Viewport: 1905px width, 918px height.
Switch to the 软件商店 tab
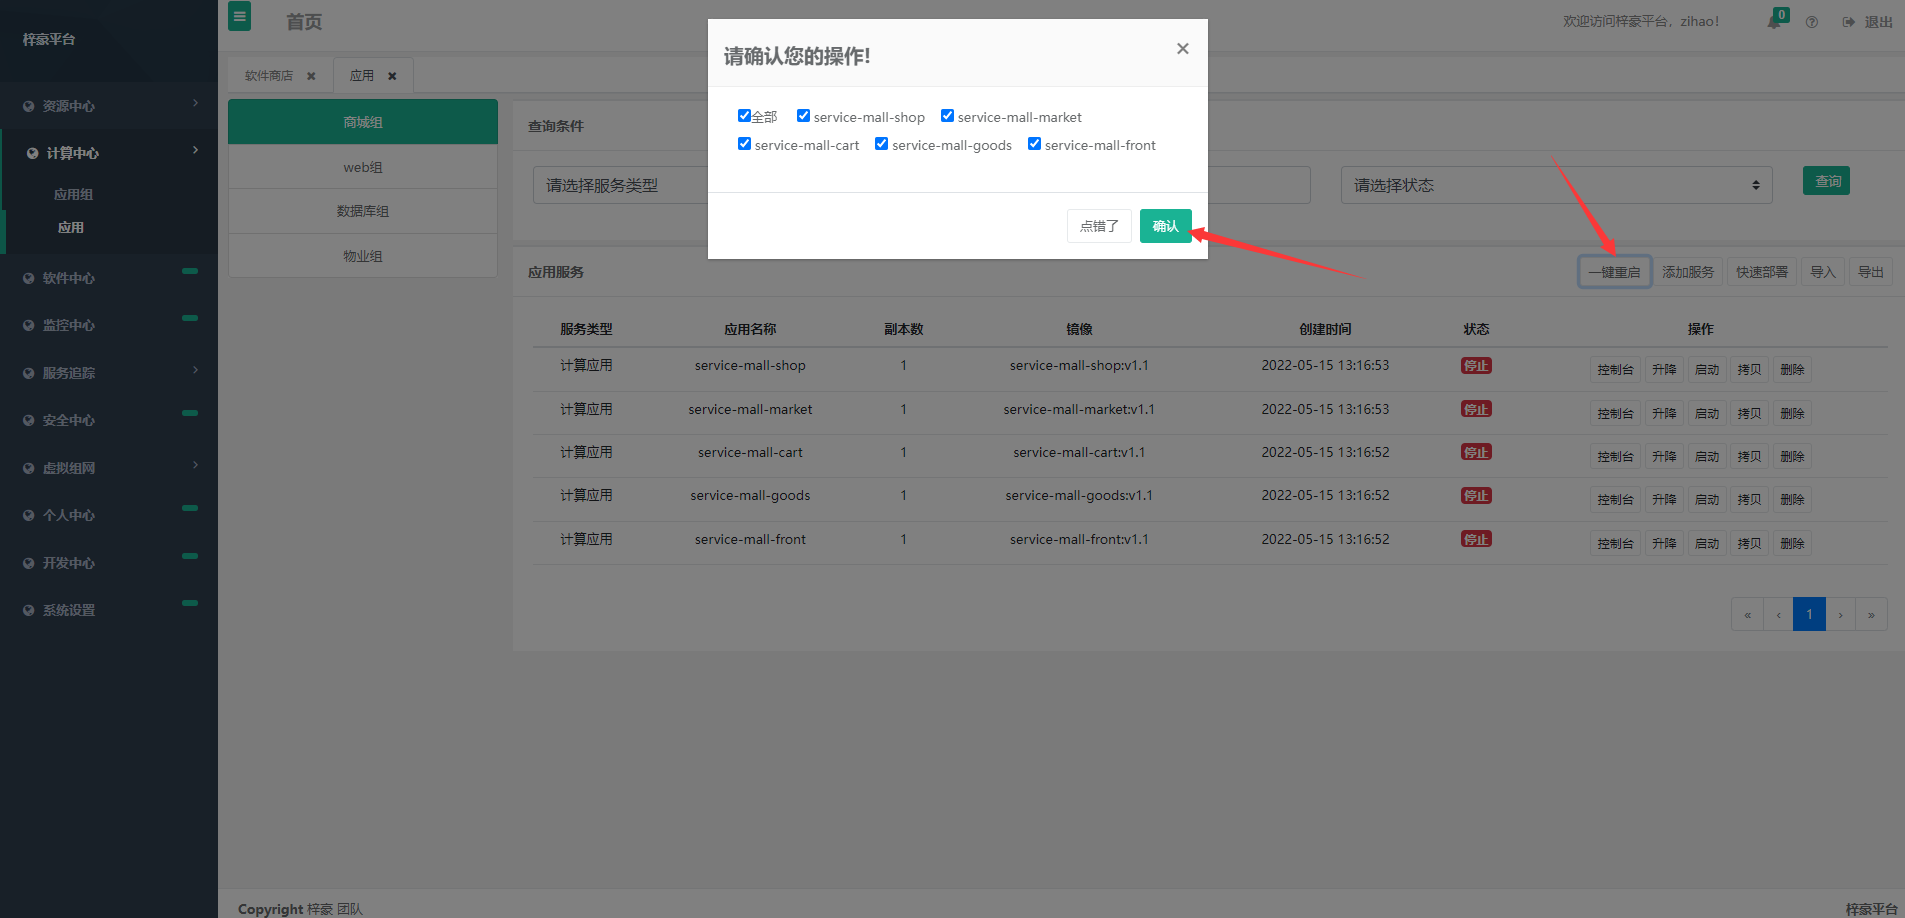point(269,76)
